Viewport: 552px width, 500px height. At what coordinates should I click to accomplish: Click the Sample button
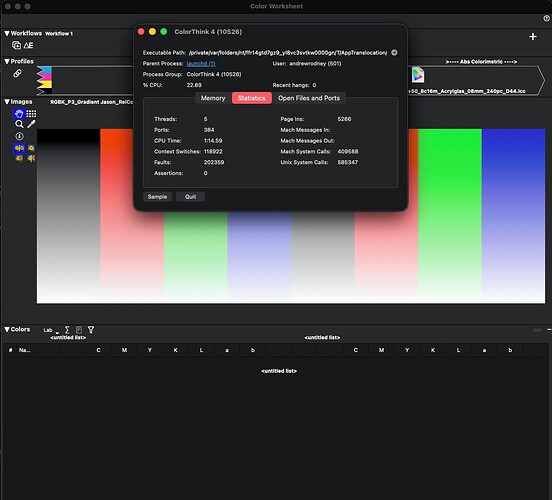click(157, 197)
